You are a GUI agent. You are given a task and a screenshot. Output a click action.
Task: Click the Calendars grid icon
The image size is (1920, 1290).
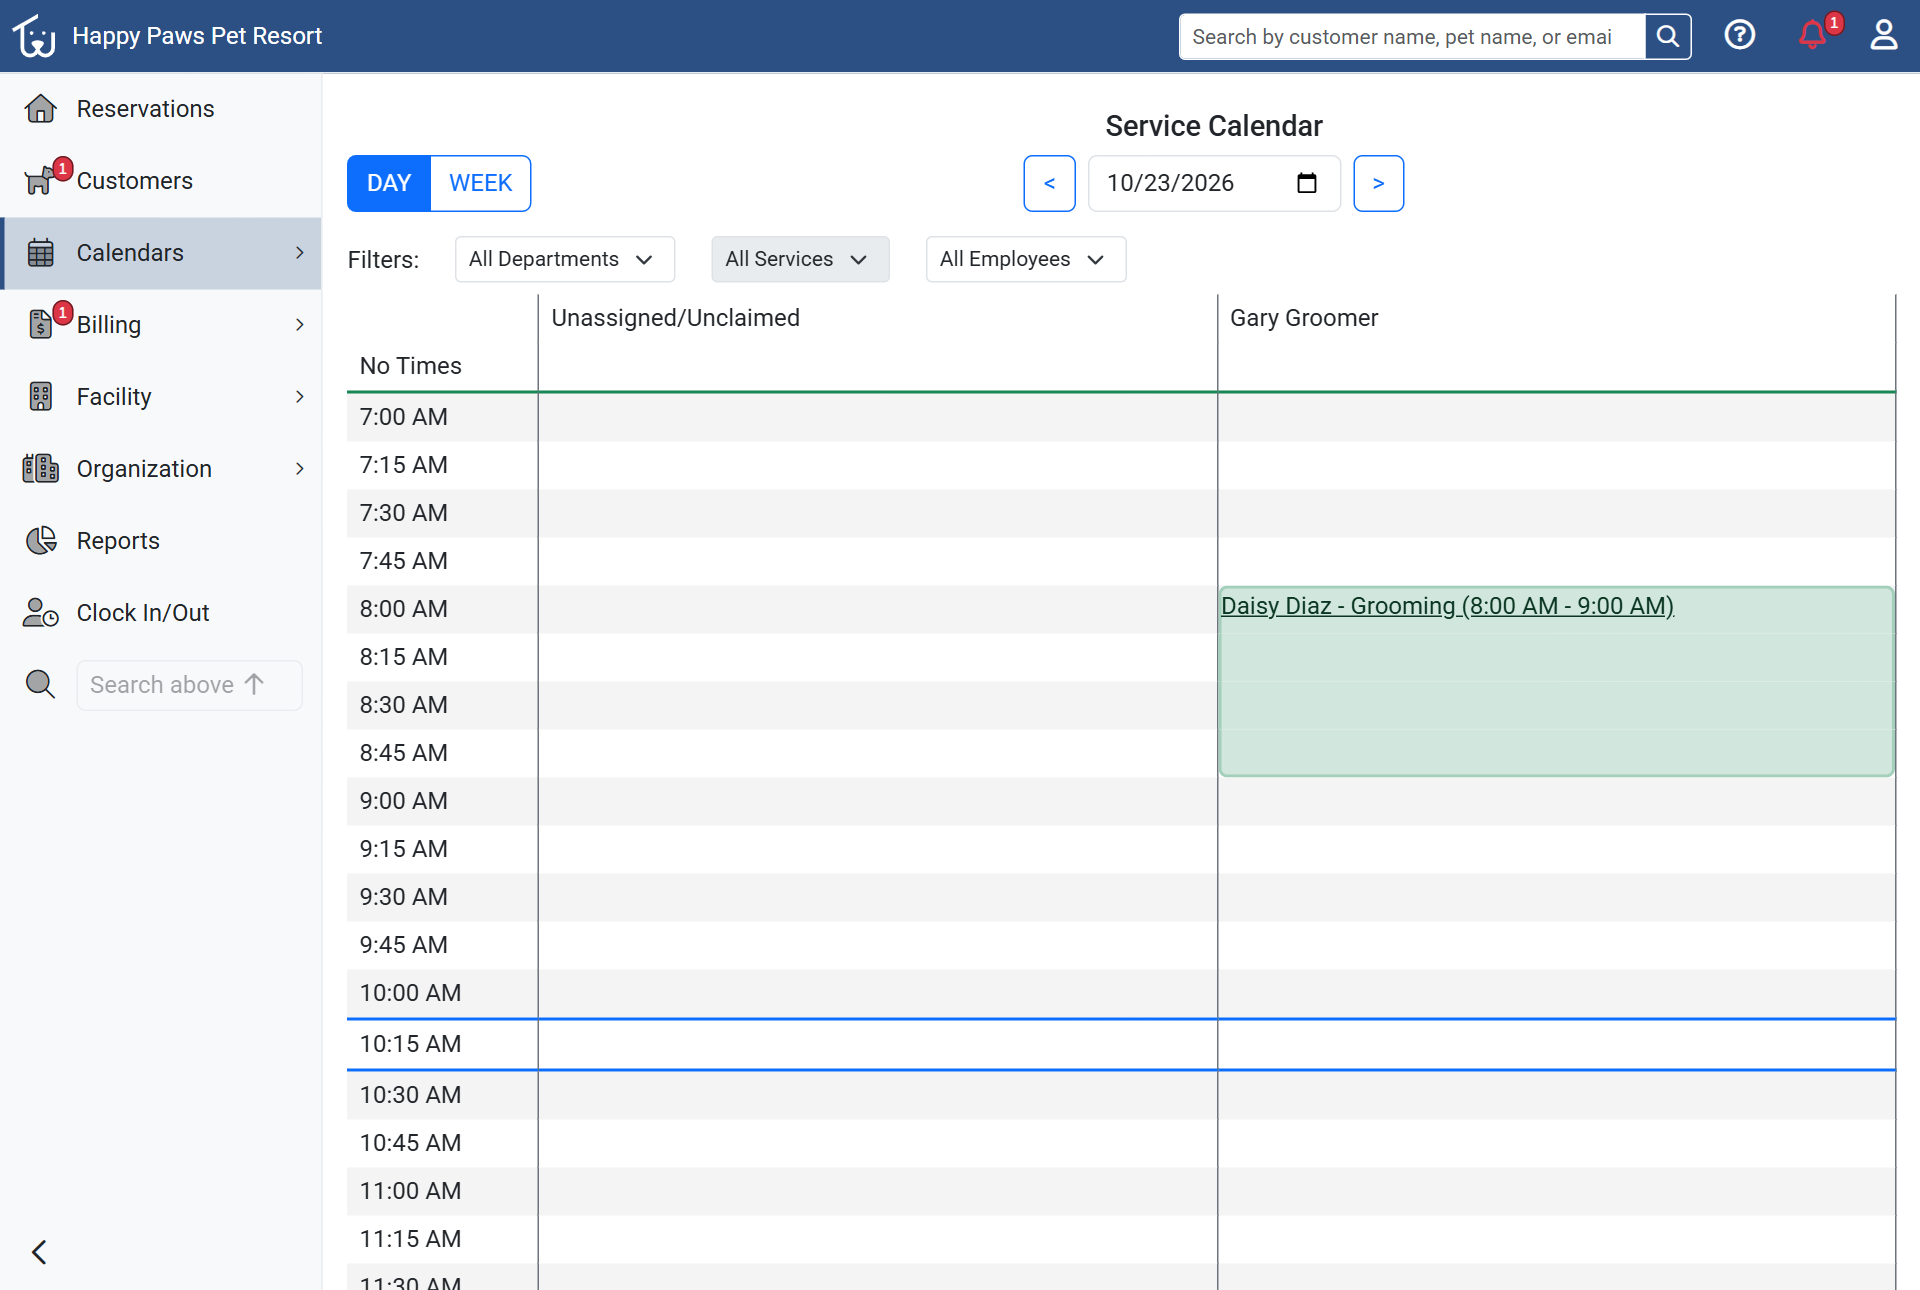pyautogui.click(x=41, y=253)
